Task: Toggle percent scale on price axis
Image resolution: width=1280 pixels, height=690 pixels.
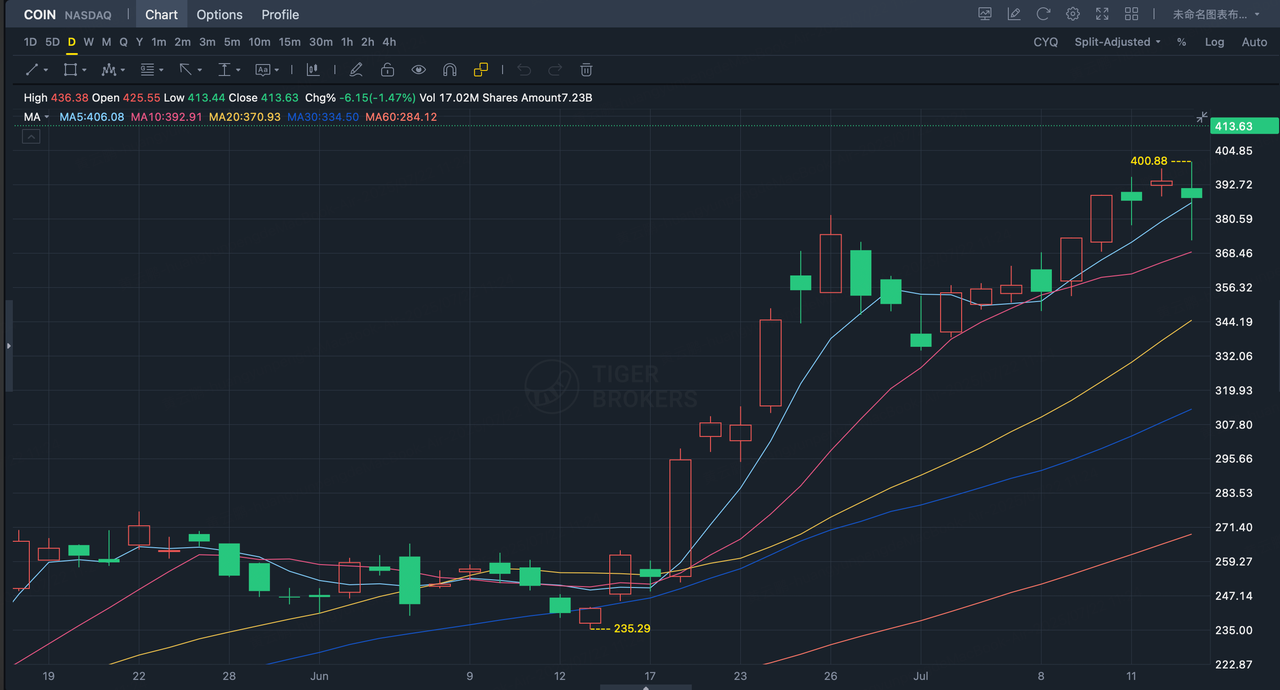Action: tap(1181, 42)
